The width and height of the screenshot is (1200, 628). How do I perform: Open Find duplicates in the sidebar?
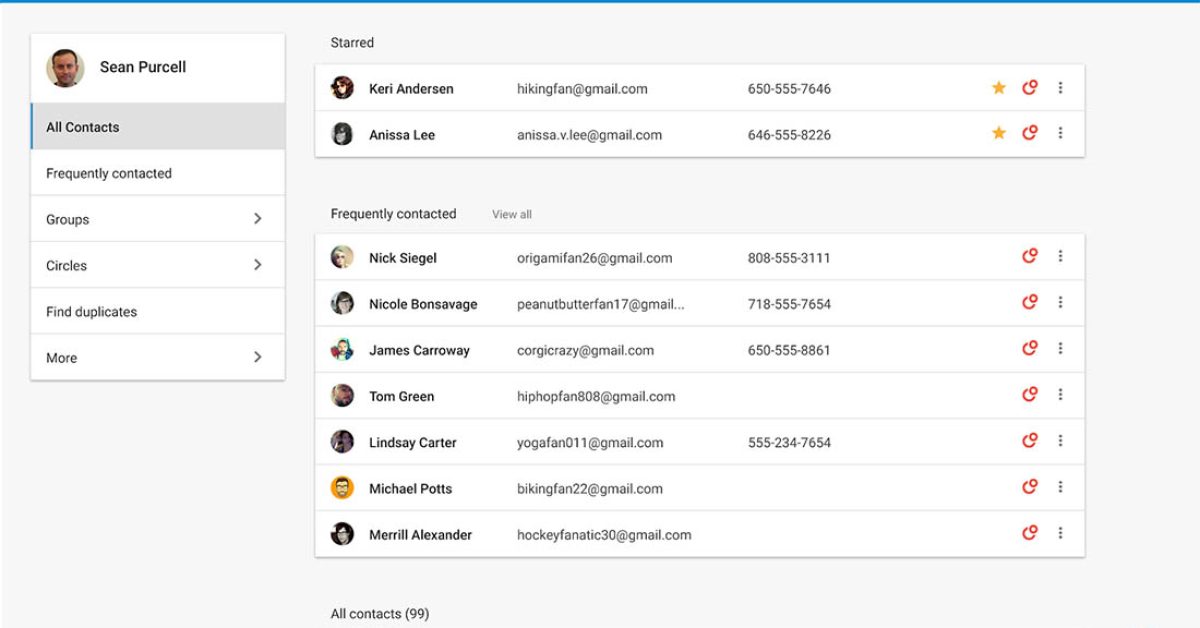click(x=91, y=311)
